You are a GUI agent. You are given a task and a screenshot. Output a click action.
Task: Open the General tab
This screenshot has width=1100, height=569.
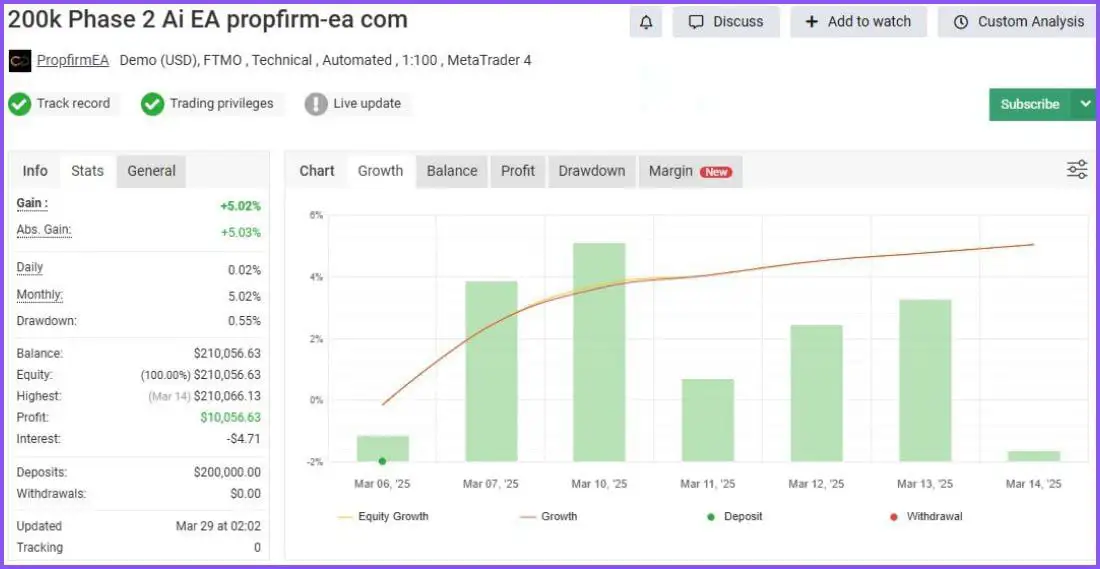pyautogui.click(x=151, y=171)
